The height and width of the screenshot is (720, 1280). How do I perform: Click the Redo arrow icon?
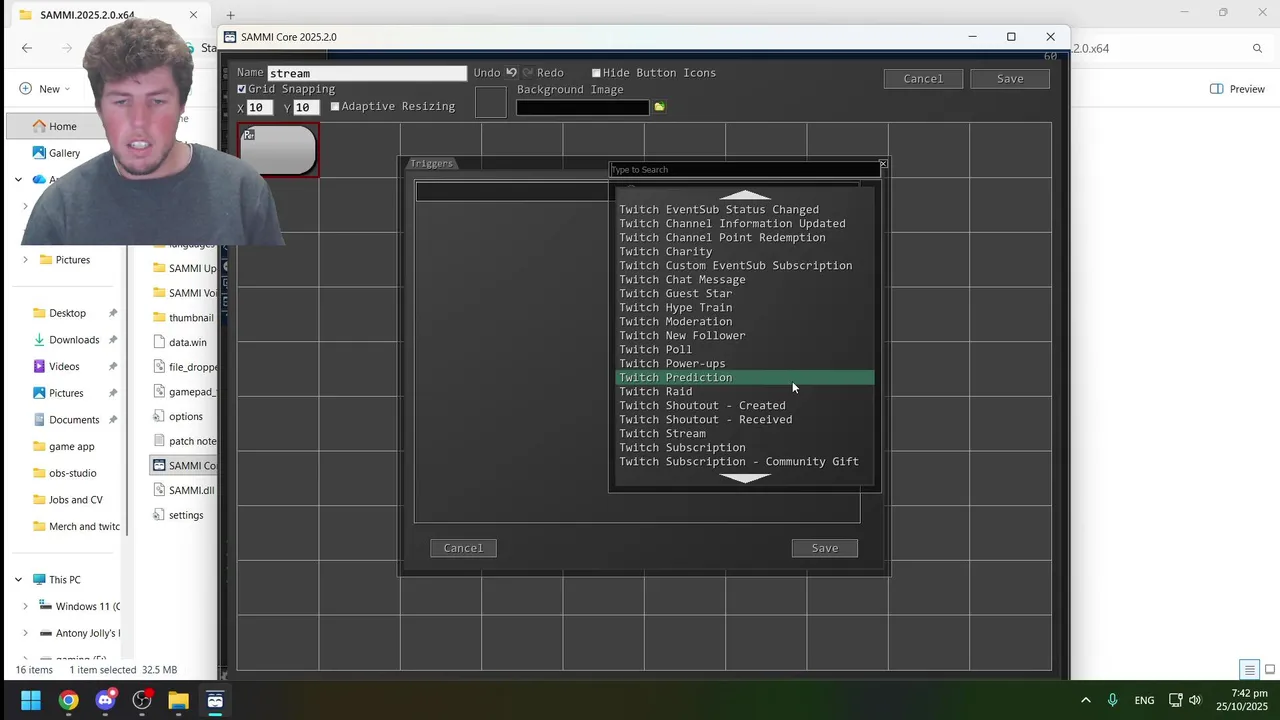pyautogui.click(x=527, y=73)
